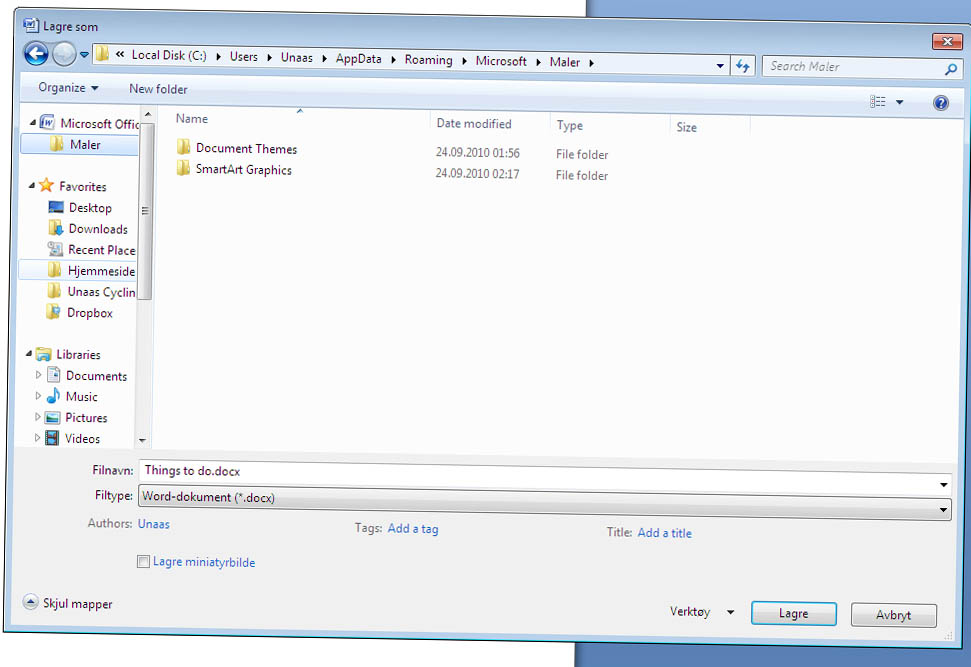Collapse the Favorites group
Viewport: 971px width, 667px height.
click(x=31, y=185)
